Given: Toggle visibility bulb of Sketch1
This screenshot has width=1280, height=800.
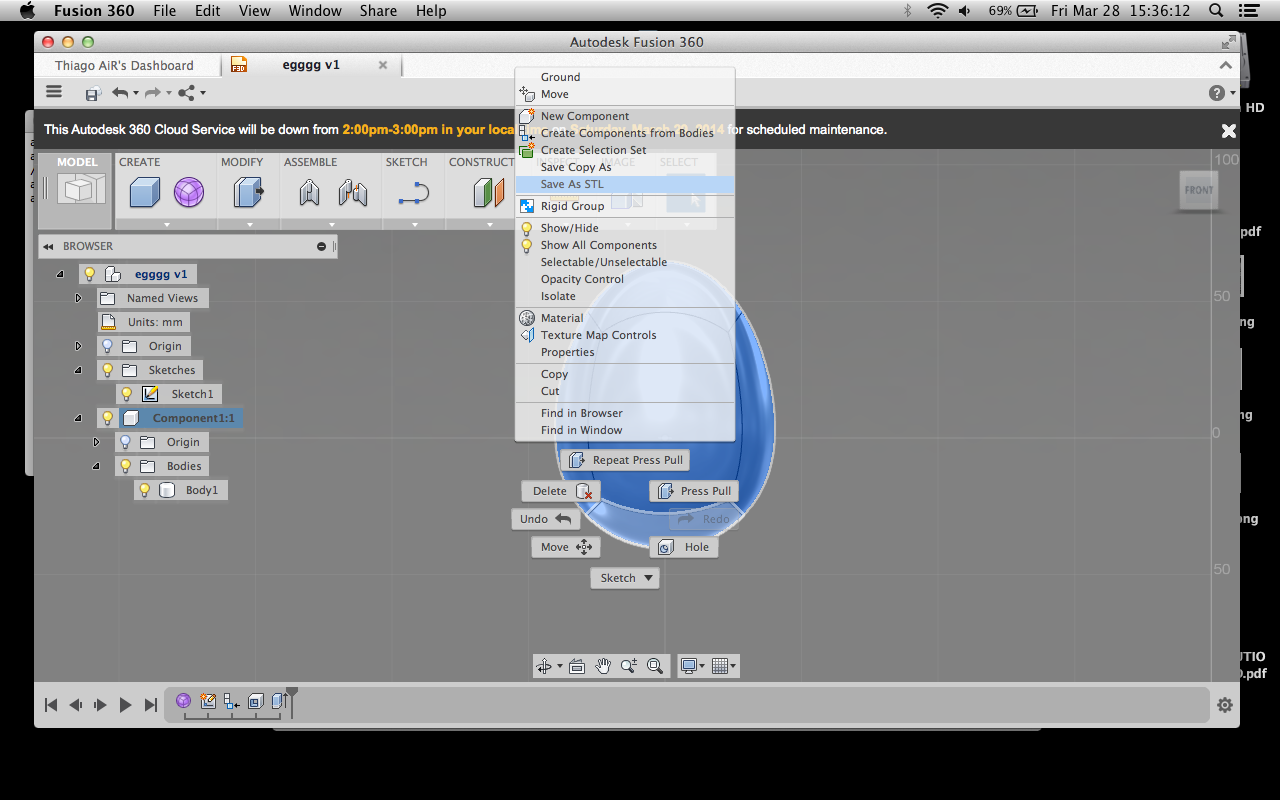Looking at the screenshot, I should point(127,394).
